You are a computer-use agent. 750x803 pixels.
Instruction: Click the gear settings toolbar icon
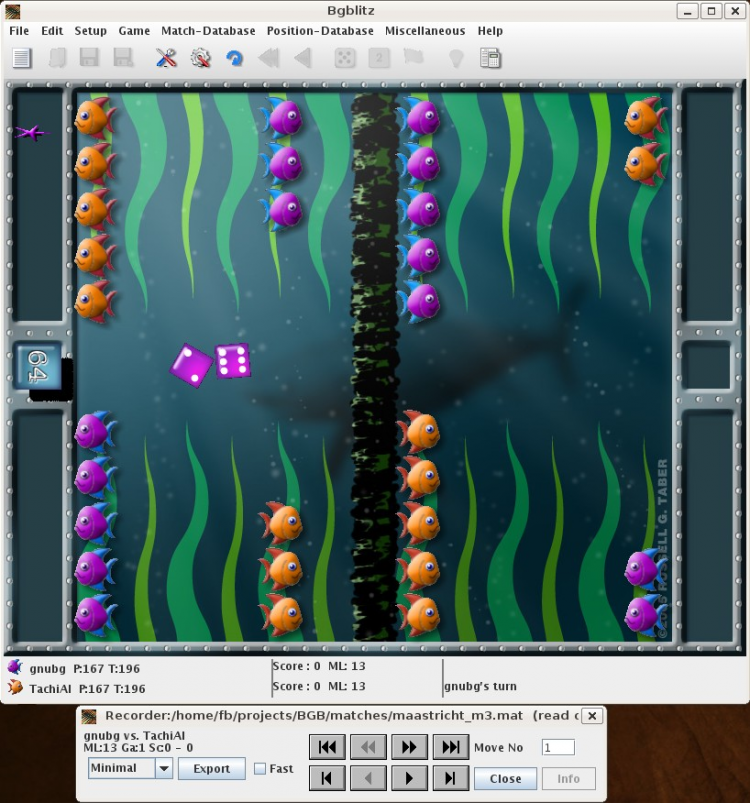tap(200, 58)
